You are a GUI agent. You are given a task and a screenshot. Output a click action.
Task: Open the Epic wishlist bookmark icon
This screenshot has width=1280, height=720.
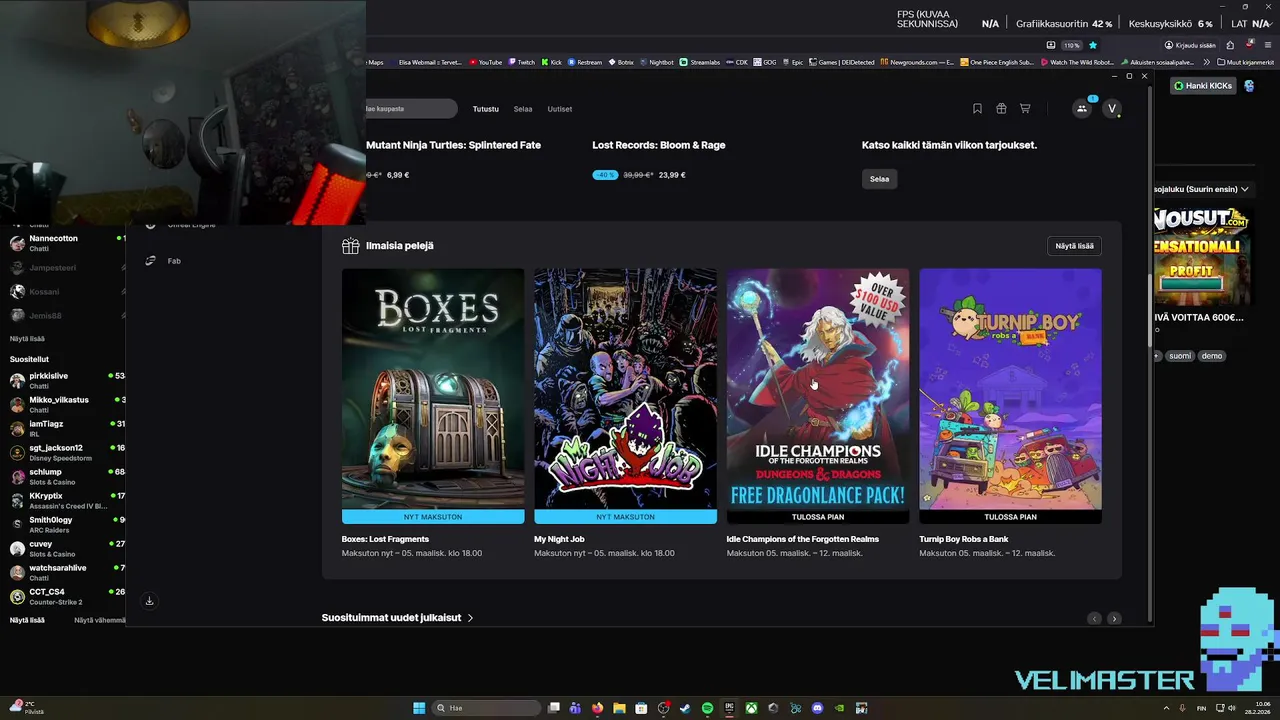(x=977, y=109)
